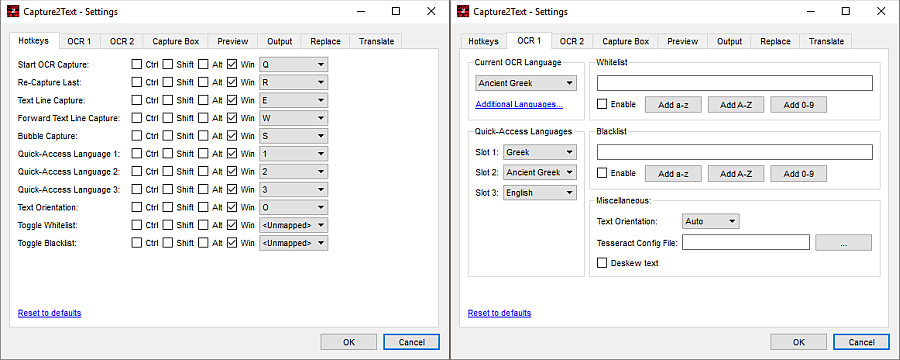Open Preview tab in left window
The image size is (900, 360).
click(232, 41)
